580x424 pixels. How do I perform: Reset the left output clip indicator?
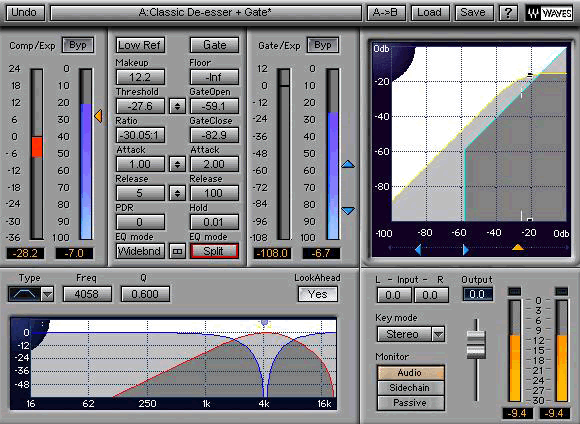515,291
